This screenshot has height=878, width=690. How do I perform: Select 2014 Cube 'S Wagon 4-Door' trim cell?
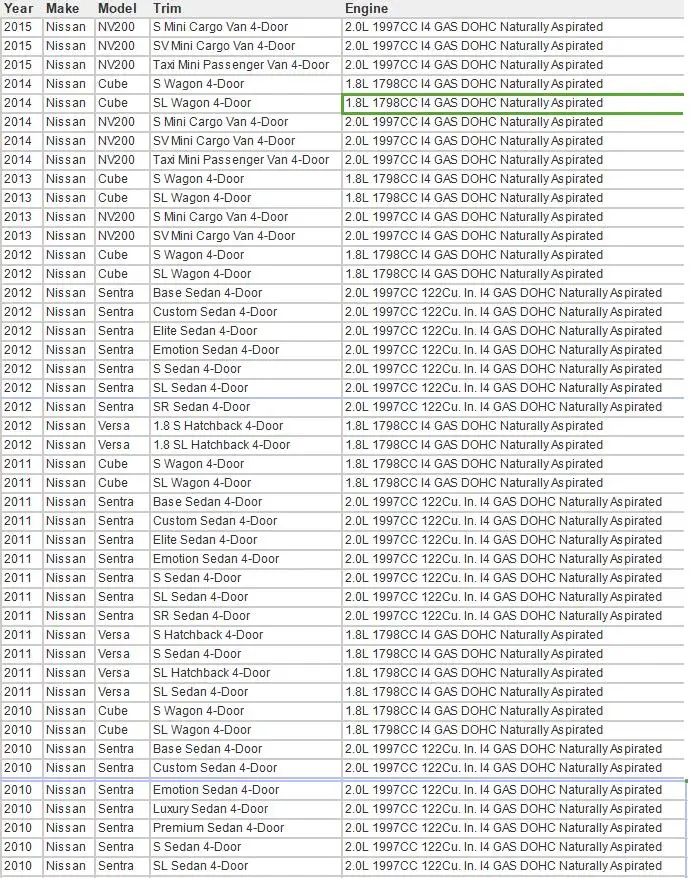pos(246,84)
